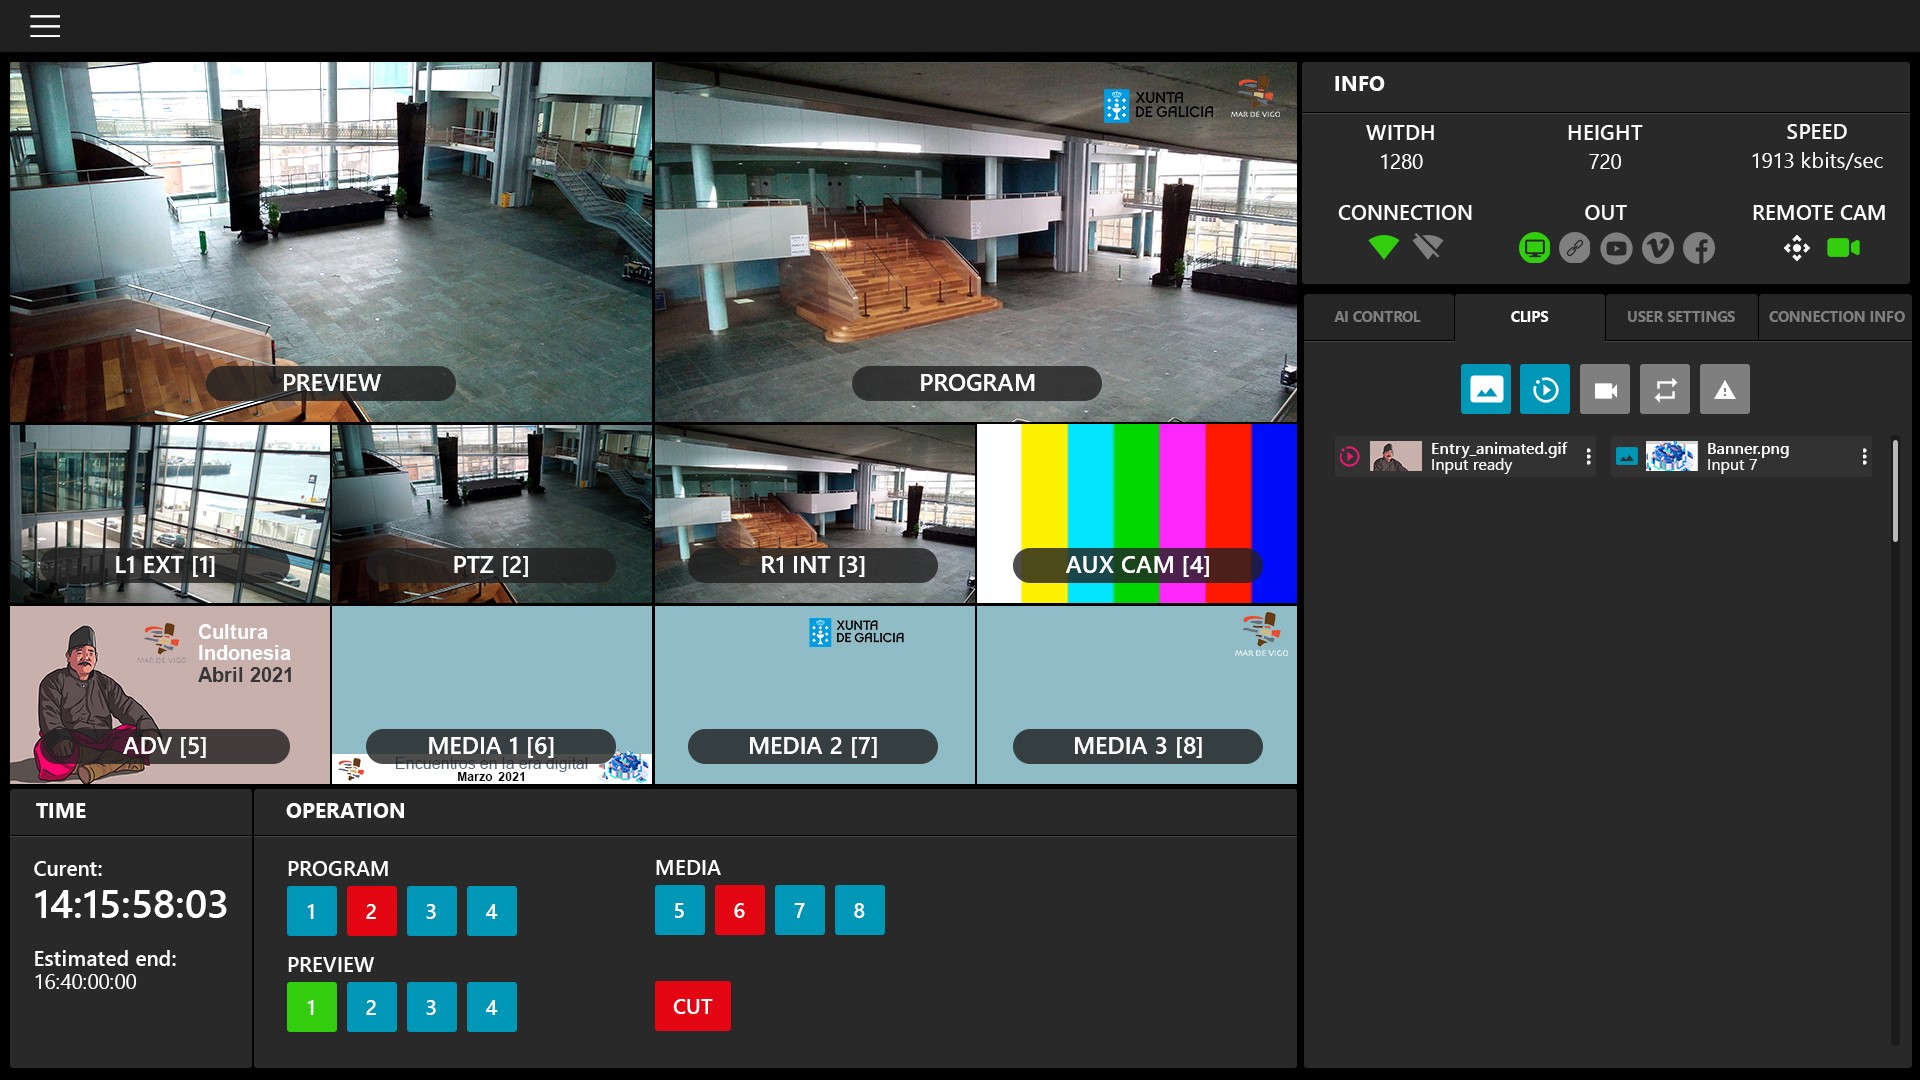The width and height of the screenshot is (1920, 1080).
Task: Click the clips panel vertical scrollbar
Action: tap(1894, 492)
